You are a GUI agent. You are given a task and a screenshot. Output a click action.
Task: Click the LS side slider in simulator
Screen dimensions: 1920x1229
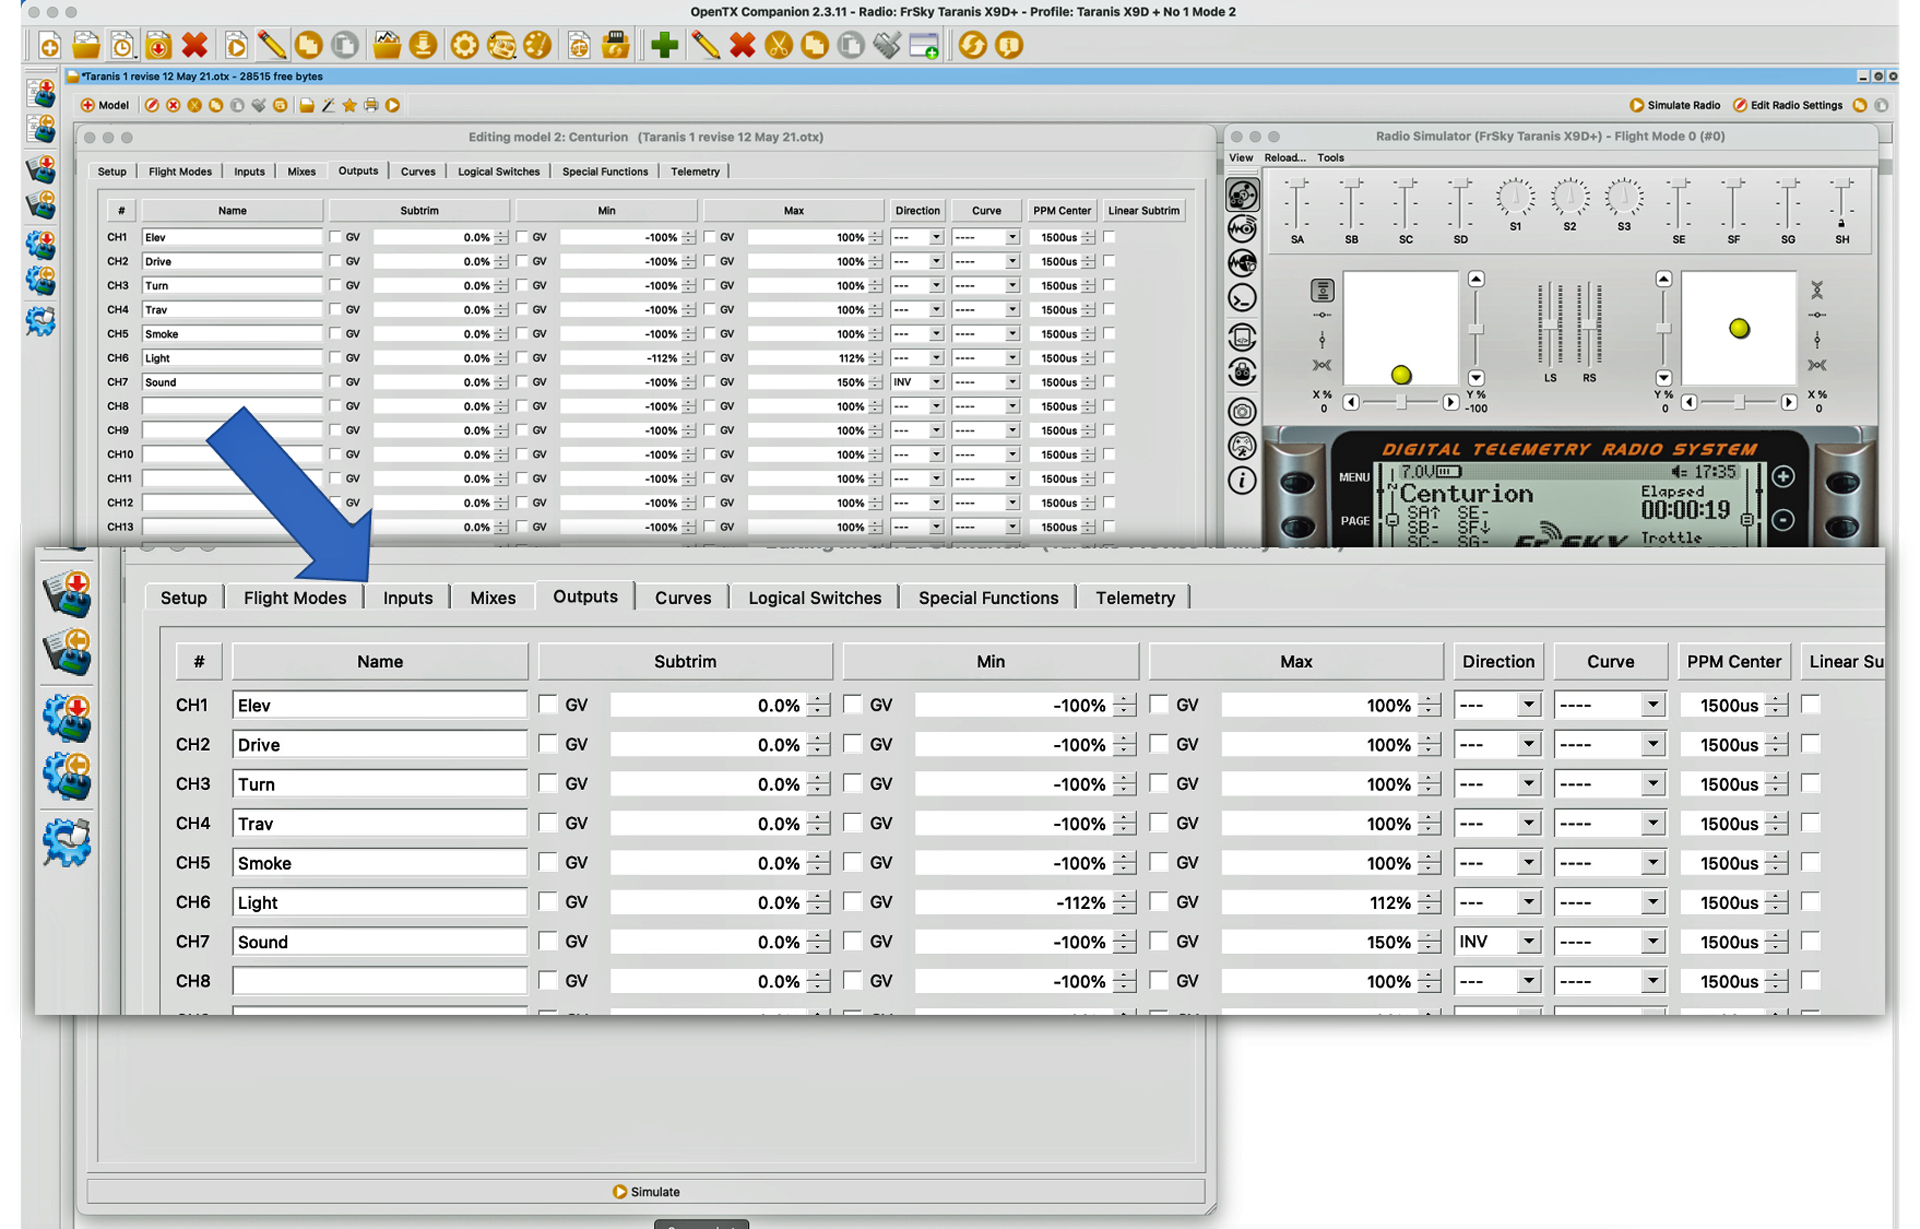click(1550, 326)
